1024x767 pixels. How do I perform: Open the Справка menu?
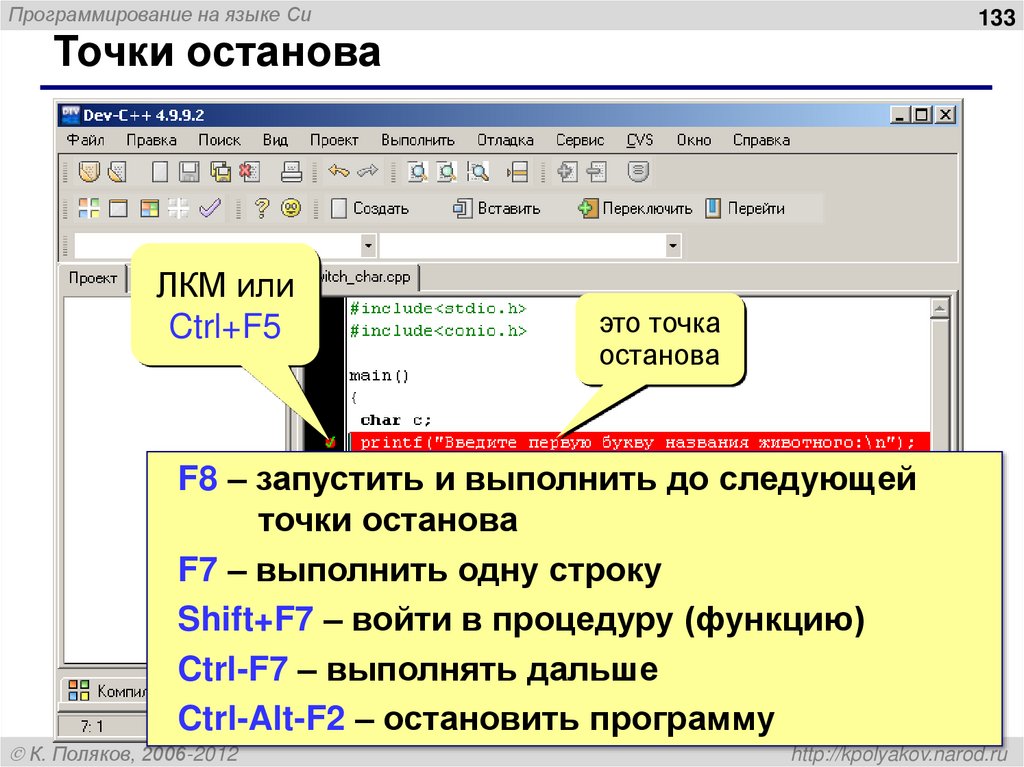tap(761, 140)
